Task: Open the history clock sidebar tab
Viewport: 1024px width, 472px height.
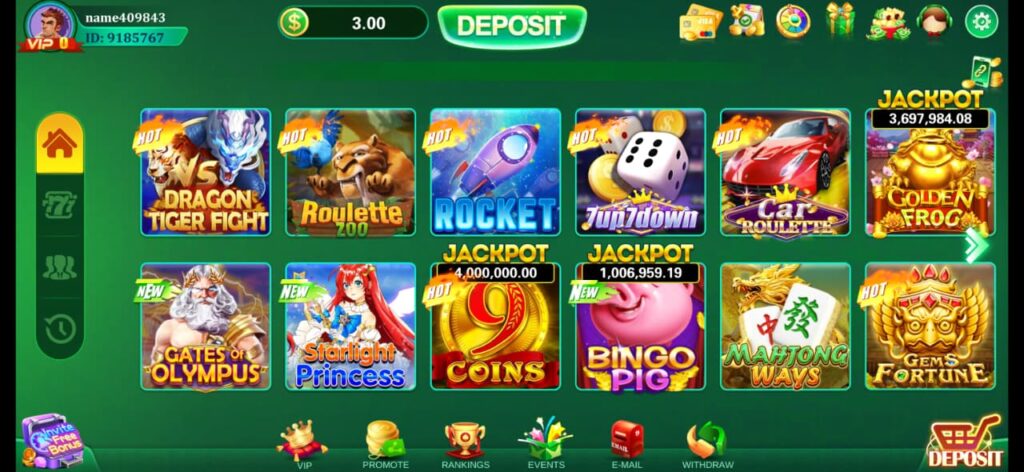Action: click(59, 329)
